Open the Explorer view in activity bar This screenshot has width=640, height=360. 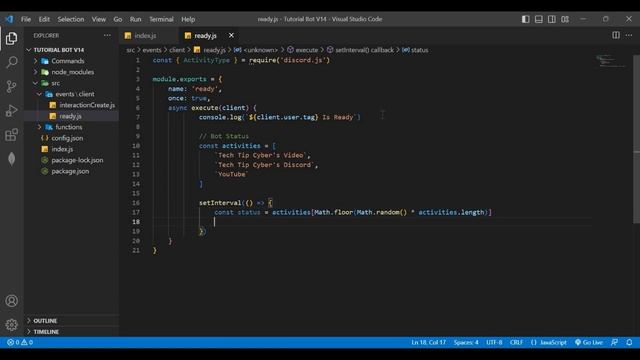(11, 38)
